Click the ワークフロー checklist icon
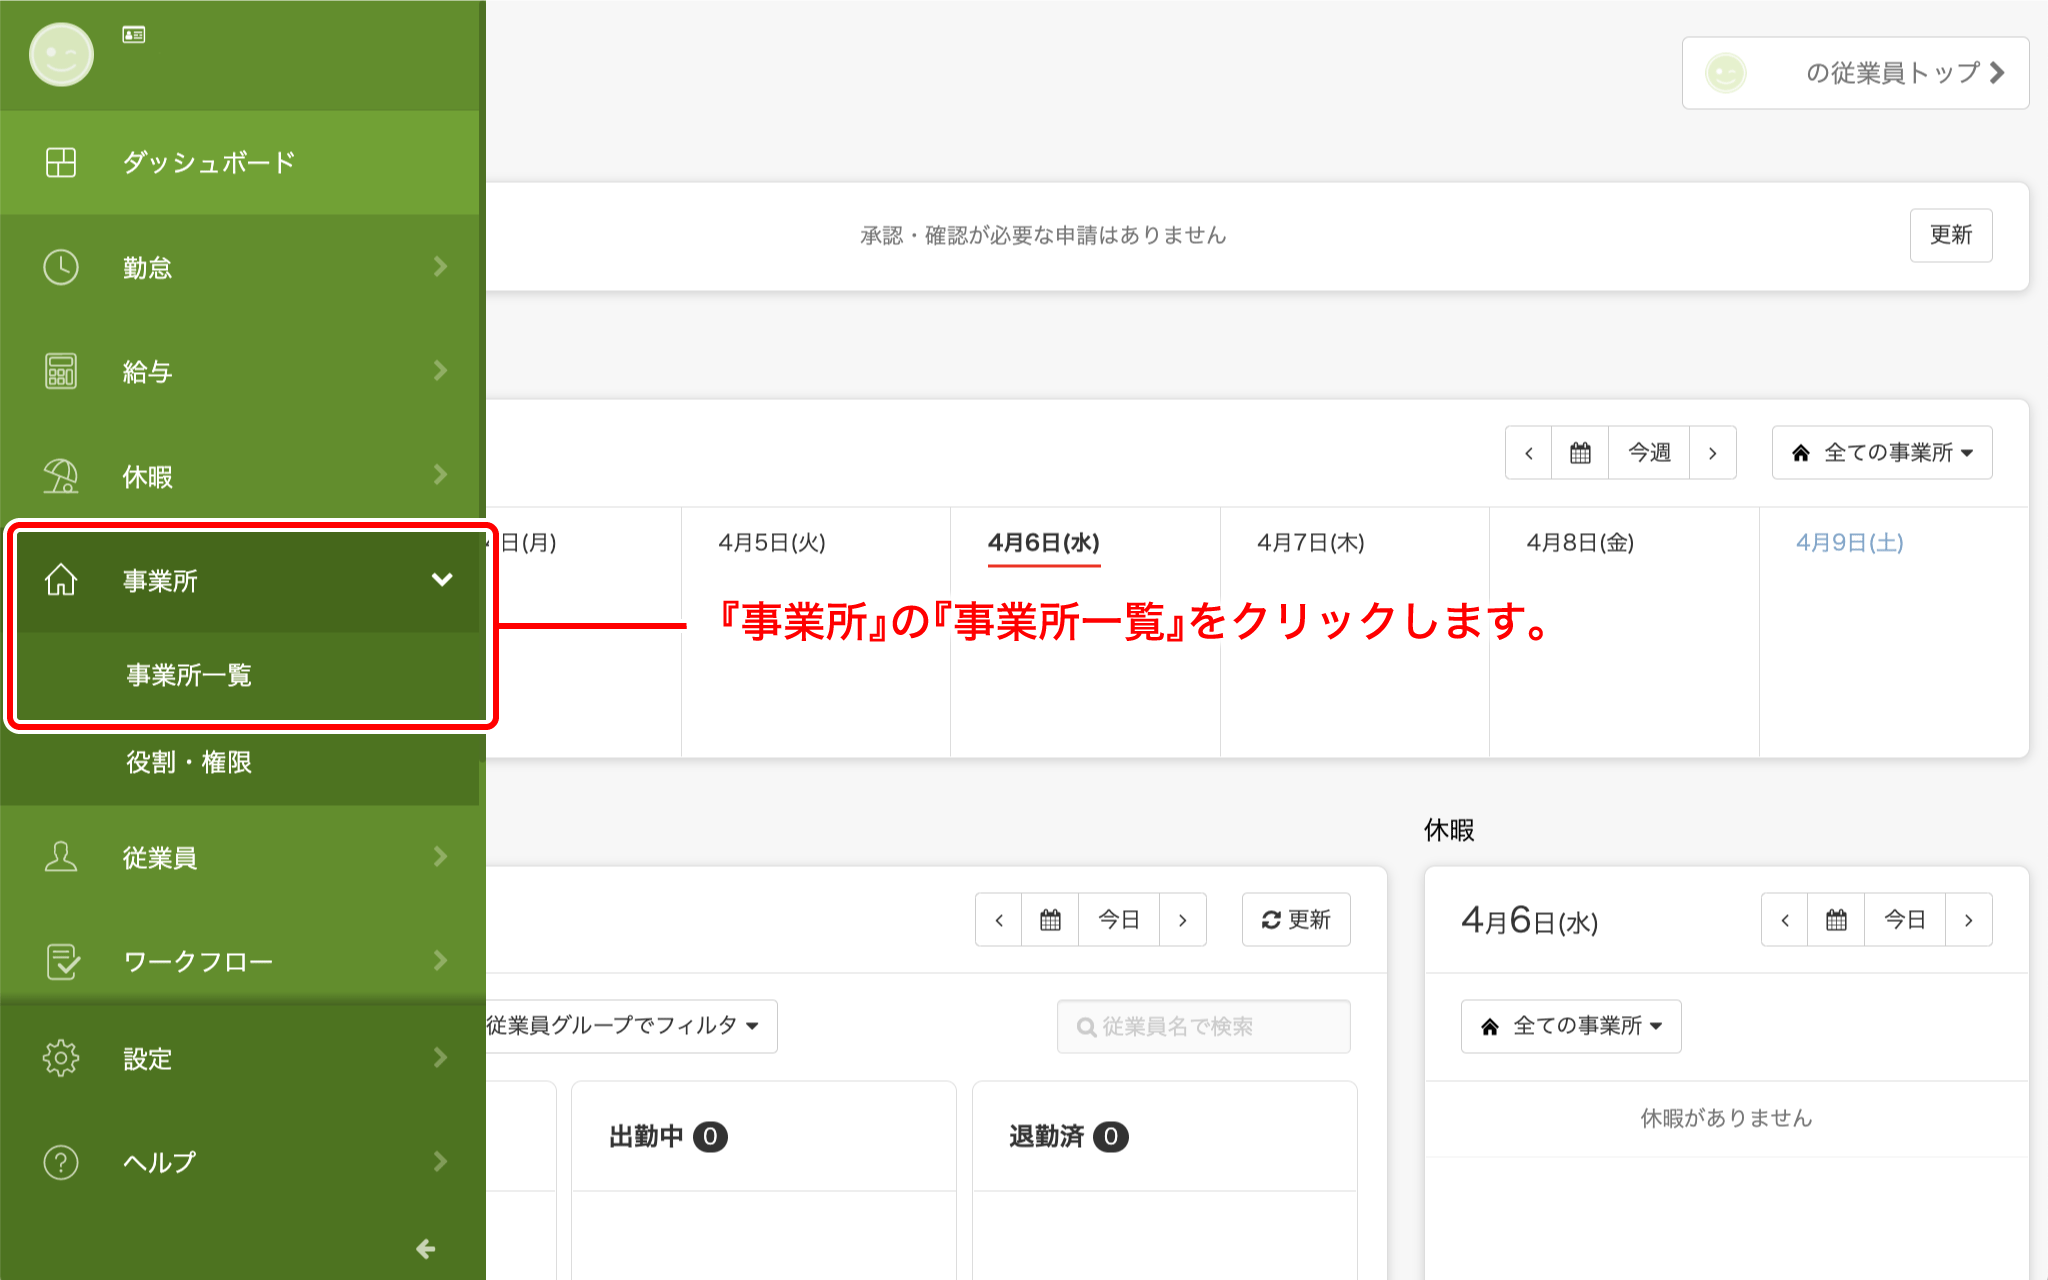The image size is (2048, 1280). coord(62,961)
